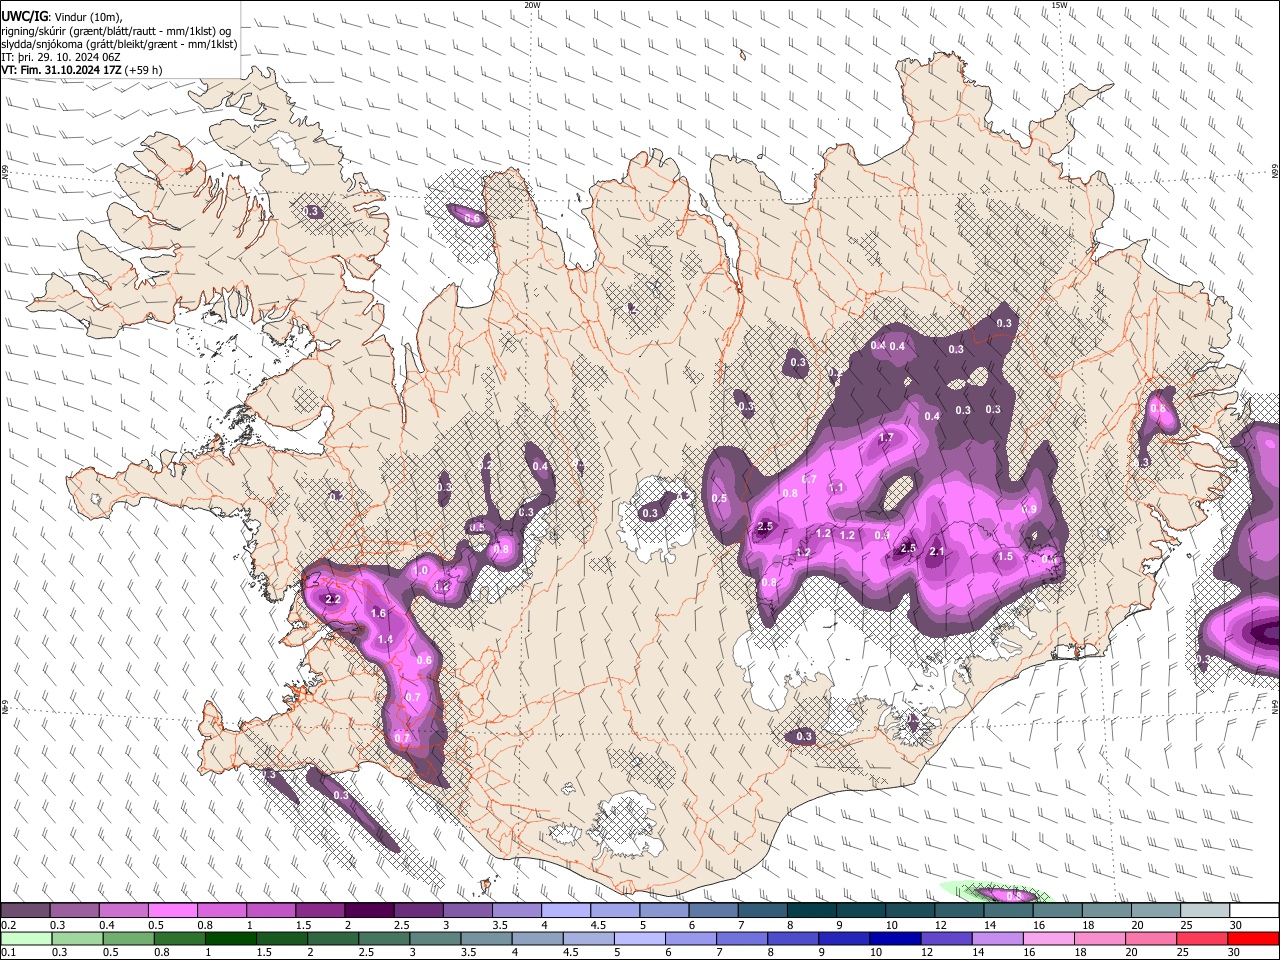Viewport: 1280px width, 960px height.
Task: Click the 'IT: þri. 29. 10. 2024 06Z' line
Action: pos(61,57)
